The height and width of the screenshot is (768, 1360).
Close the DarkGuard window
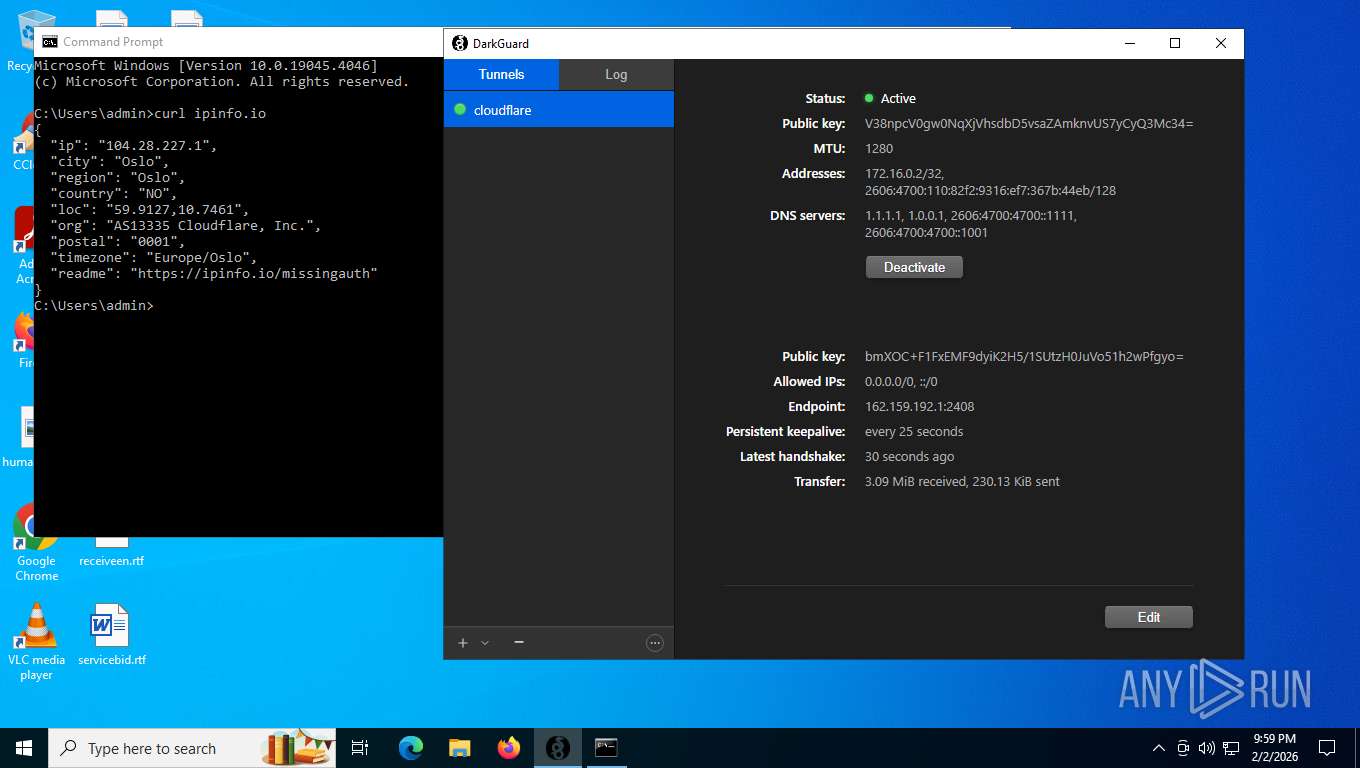[x=1221, y=43]
